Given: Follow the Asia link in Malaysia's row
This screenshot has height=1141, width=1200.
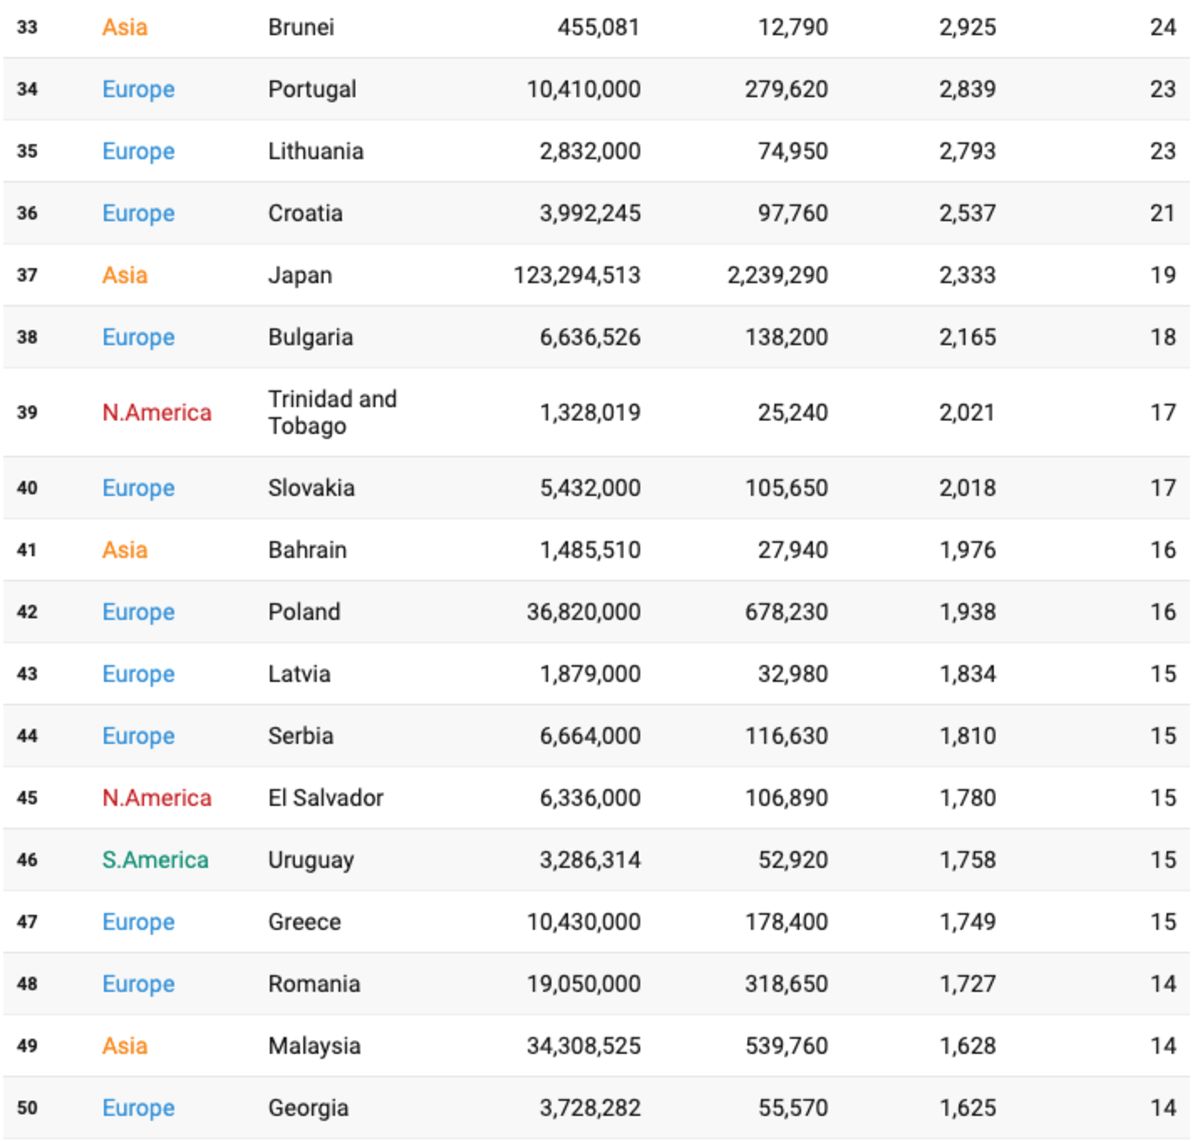Looking at the screenshot, I should tap(124, 1046).
